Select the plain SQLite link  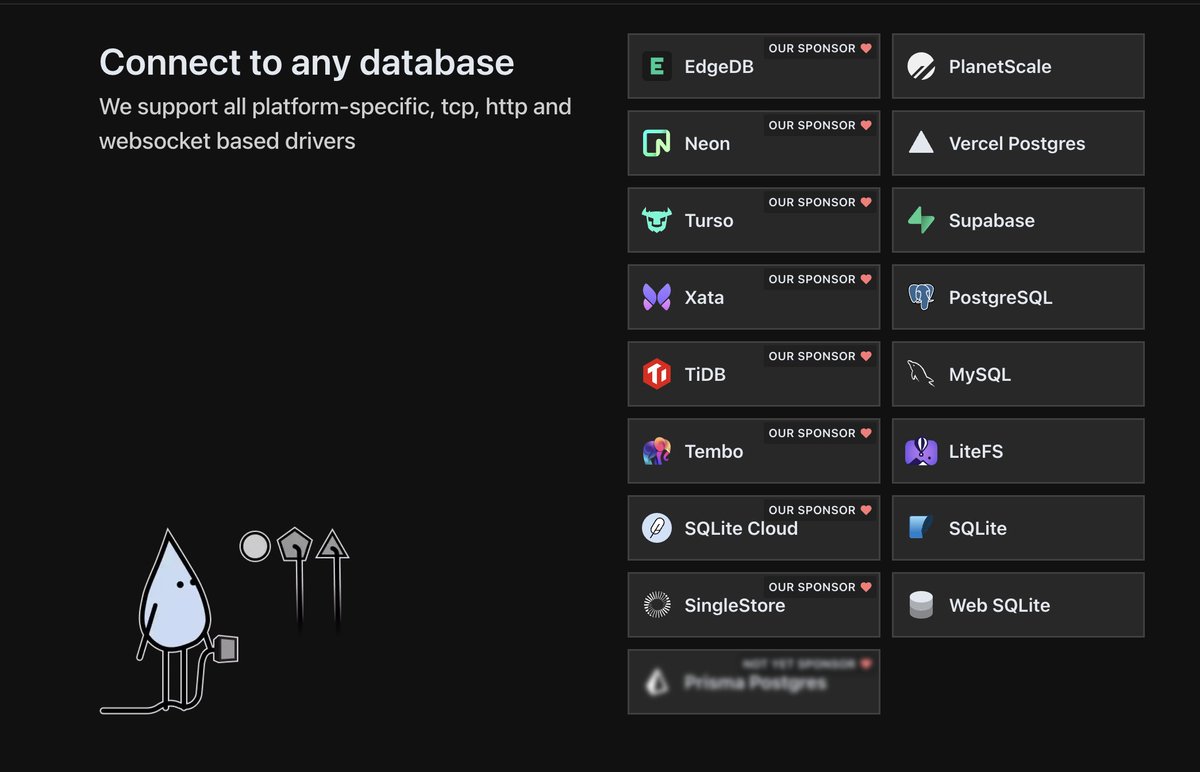[x=1018, y=529]
